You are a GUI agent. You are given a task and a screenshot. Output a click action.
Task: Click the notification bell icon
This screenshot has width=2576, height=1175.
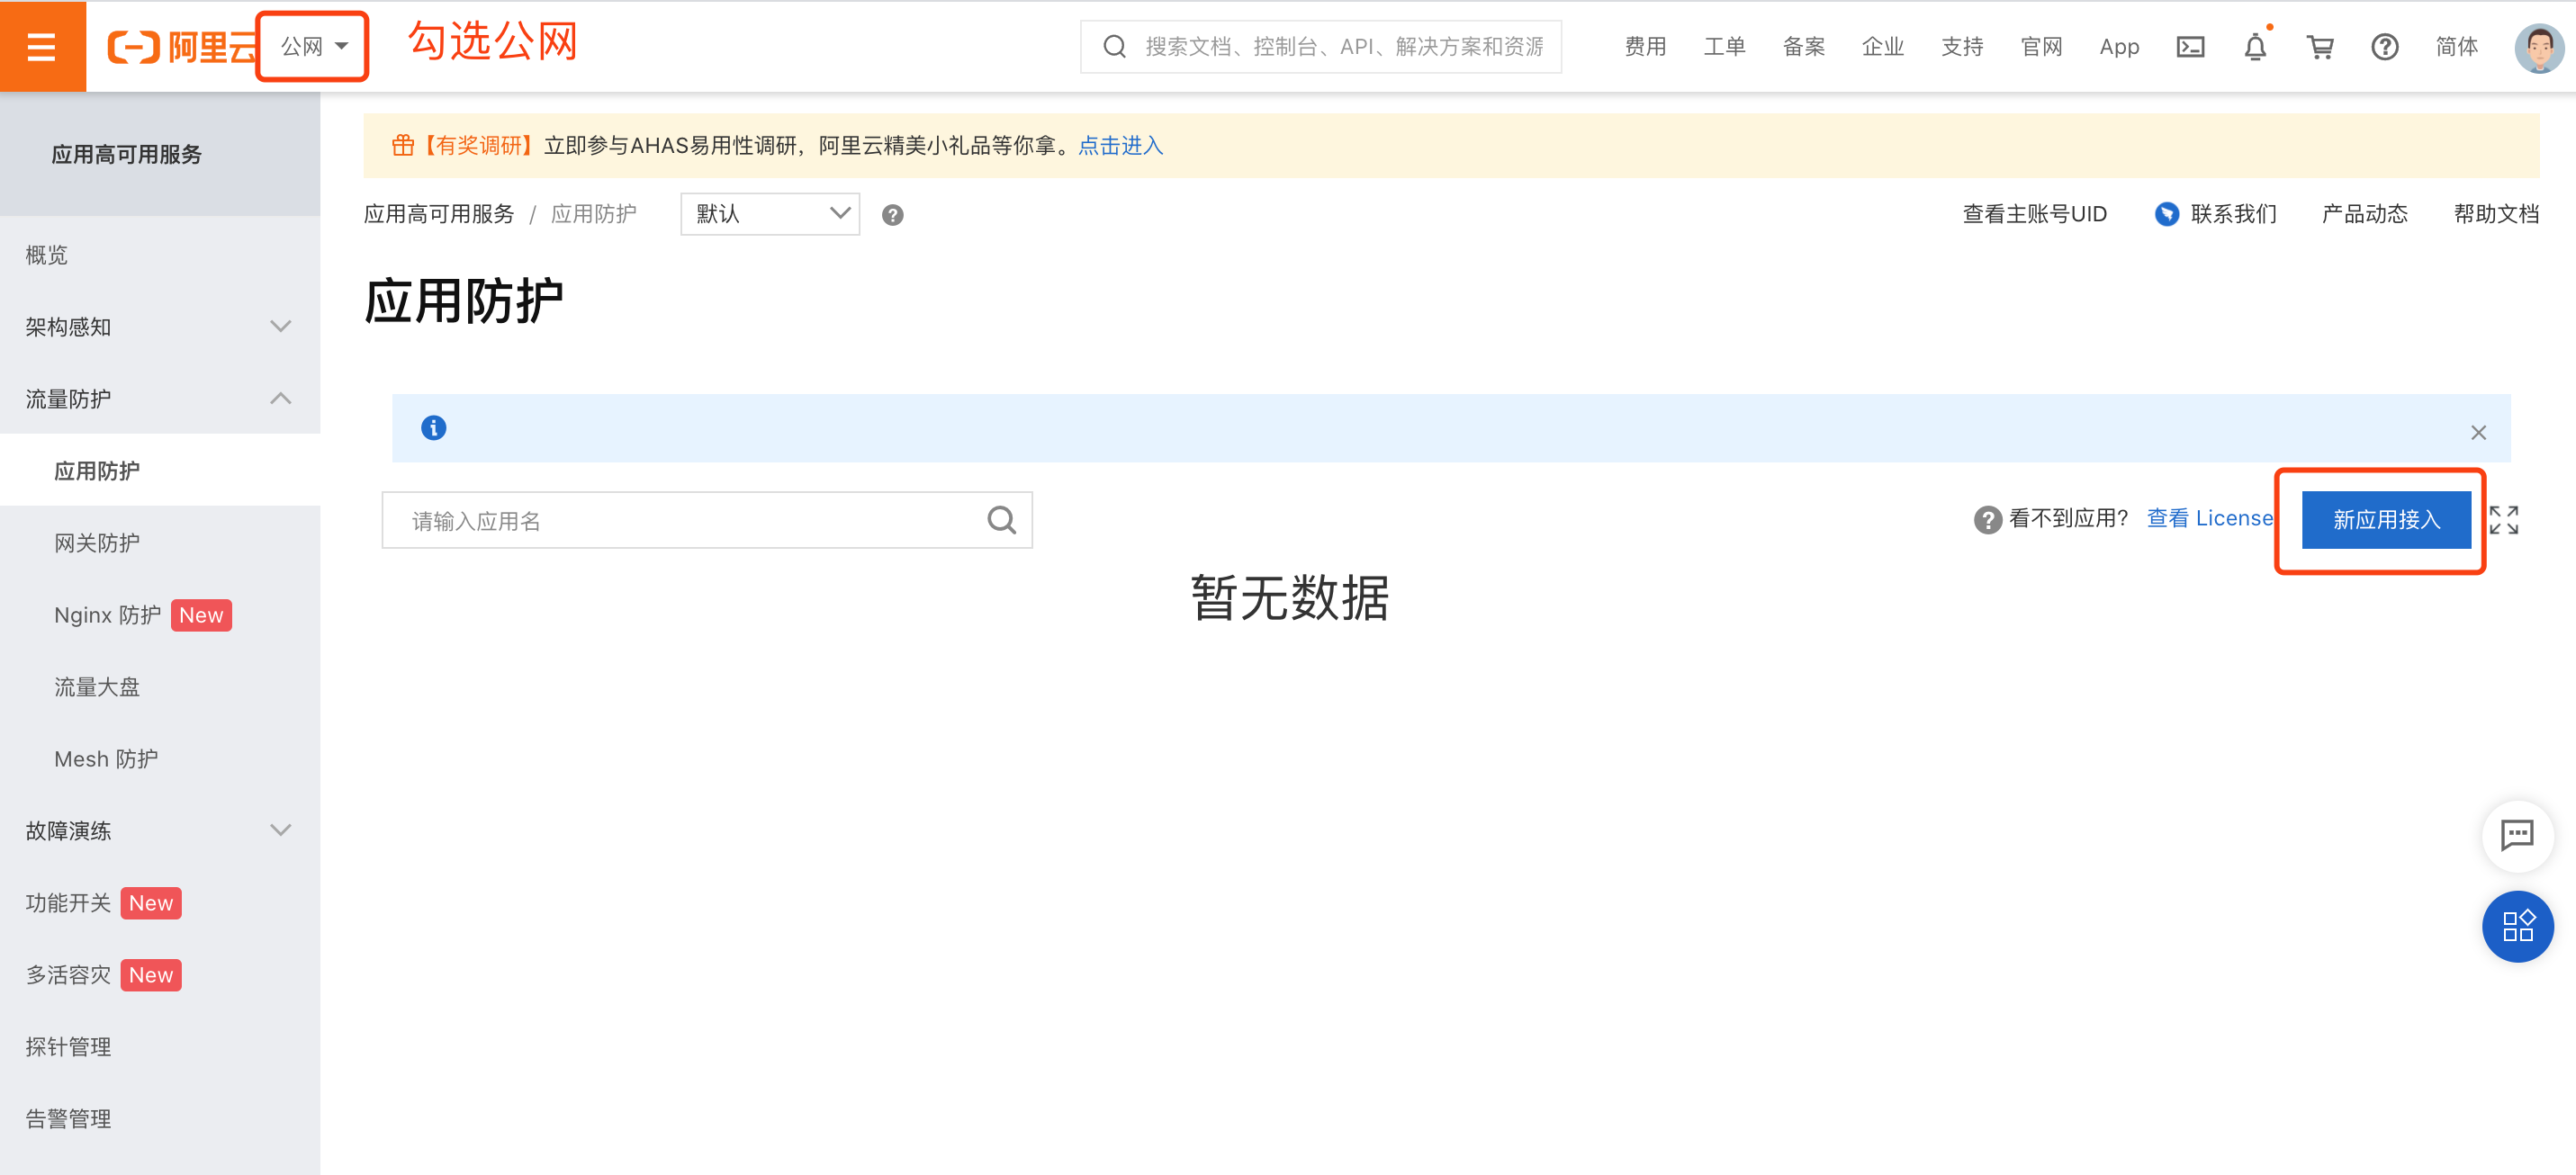(2255, 47)
